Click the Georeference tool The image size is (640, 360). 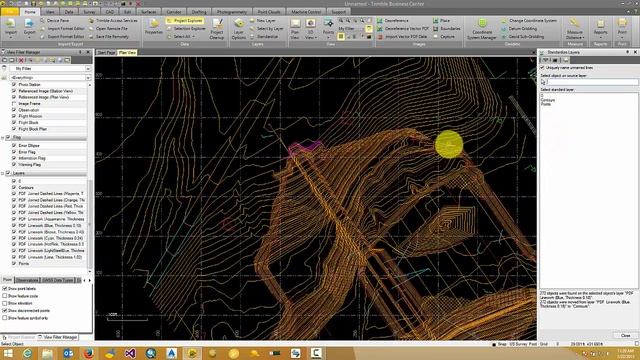coord(393,20)
